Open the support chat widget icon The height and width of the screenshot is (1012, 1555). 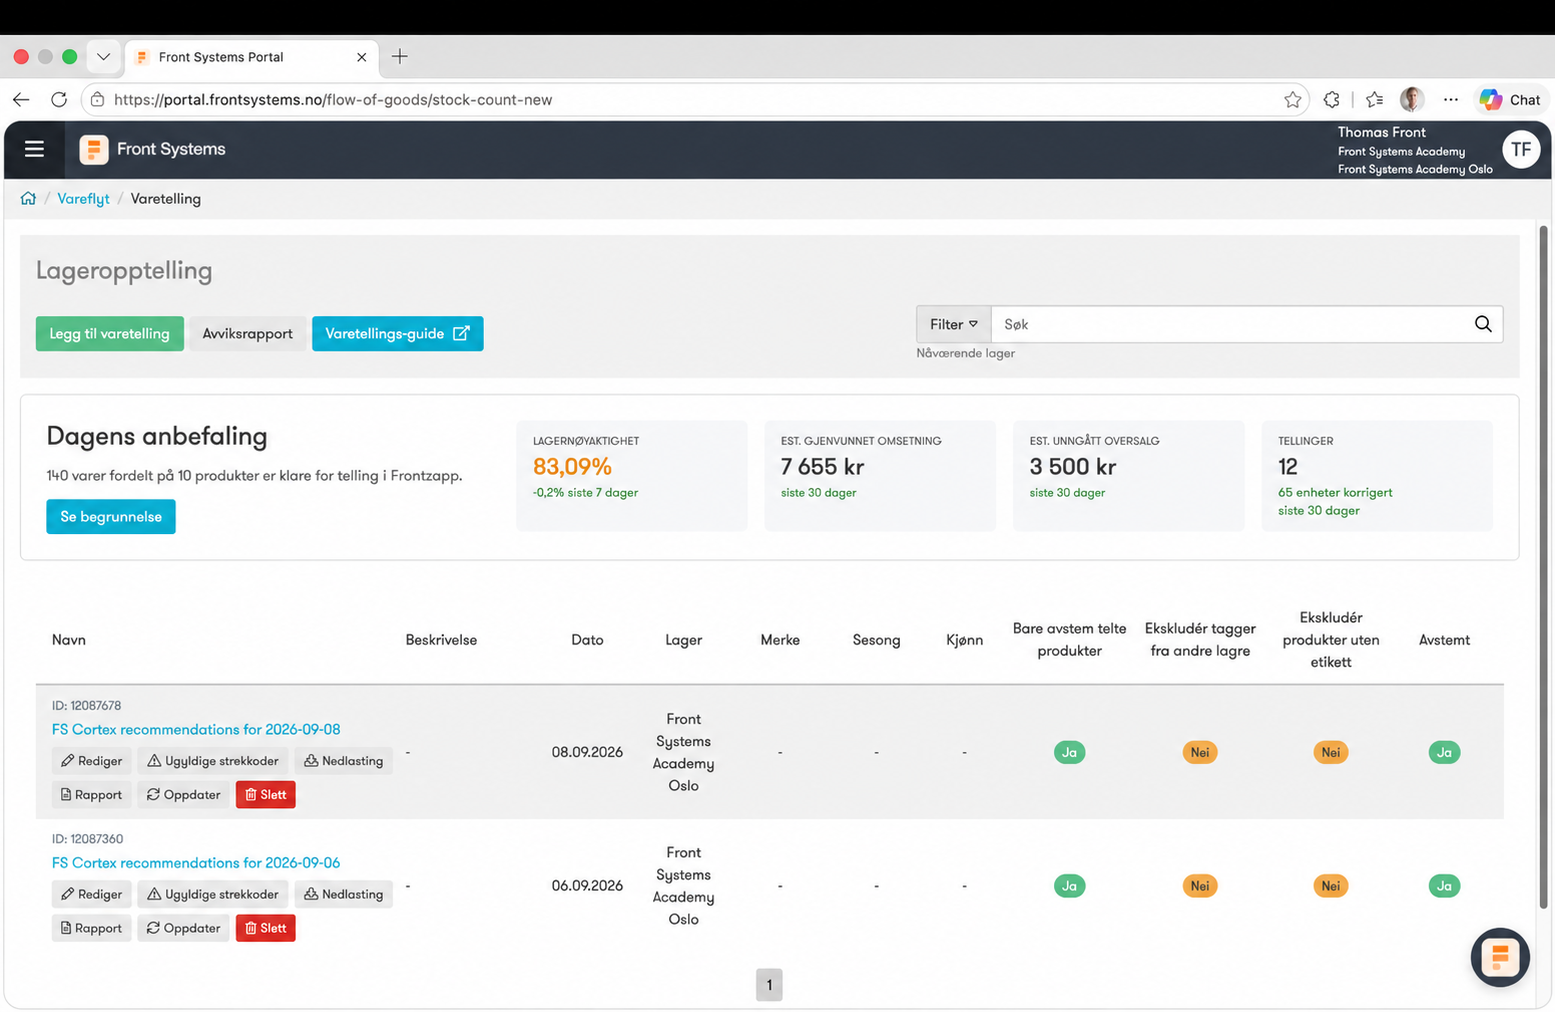1500,957
